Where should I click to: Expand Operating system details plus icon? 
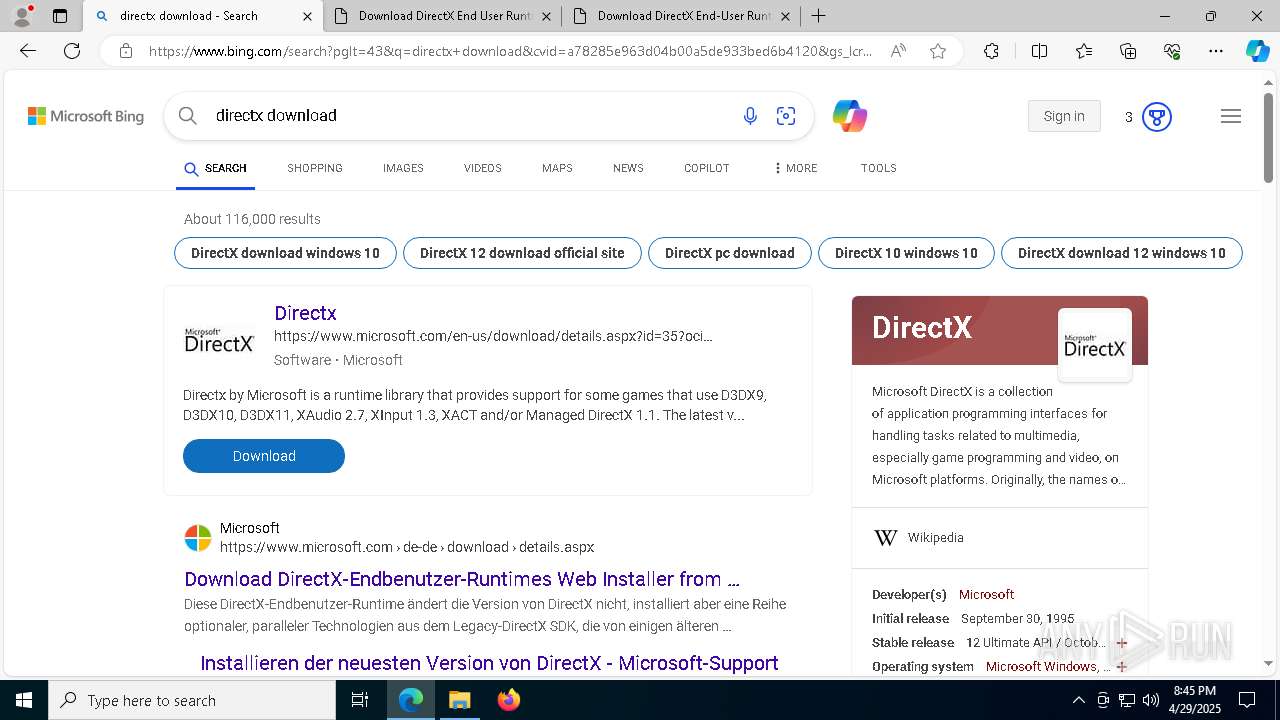1121,667
